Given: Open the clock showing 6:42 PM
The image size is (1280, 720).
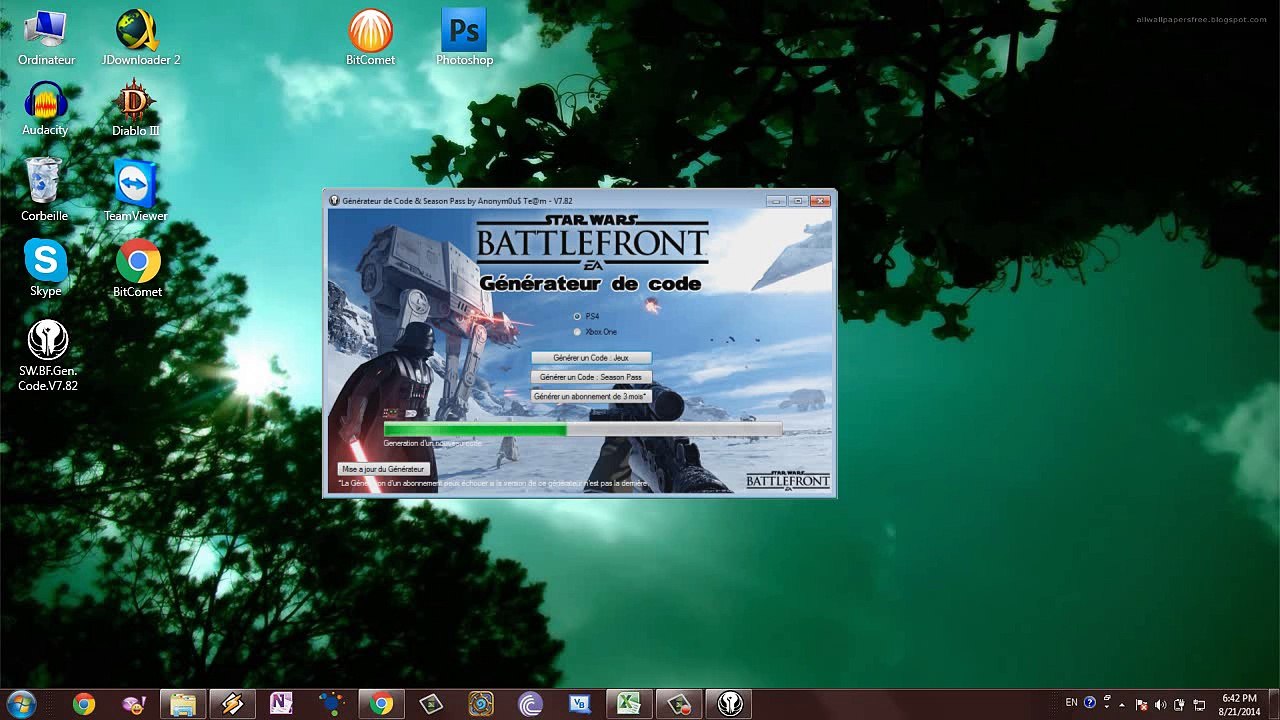Looking at the screenshot, I should 1239,705.
